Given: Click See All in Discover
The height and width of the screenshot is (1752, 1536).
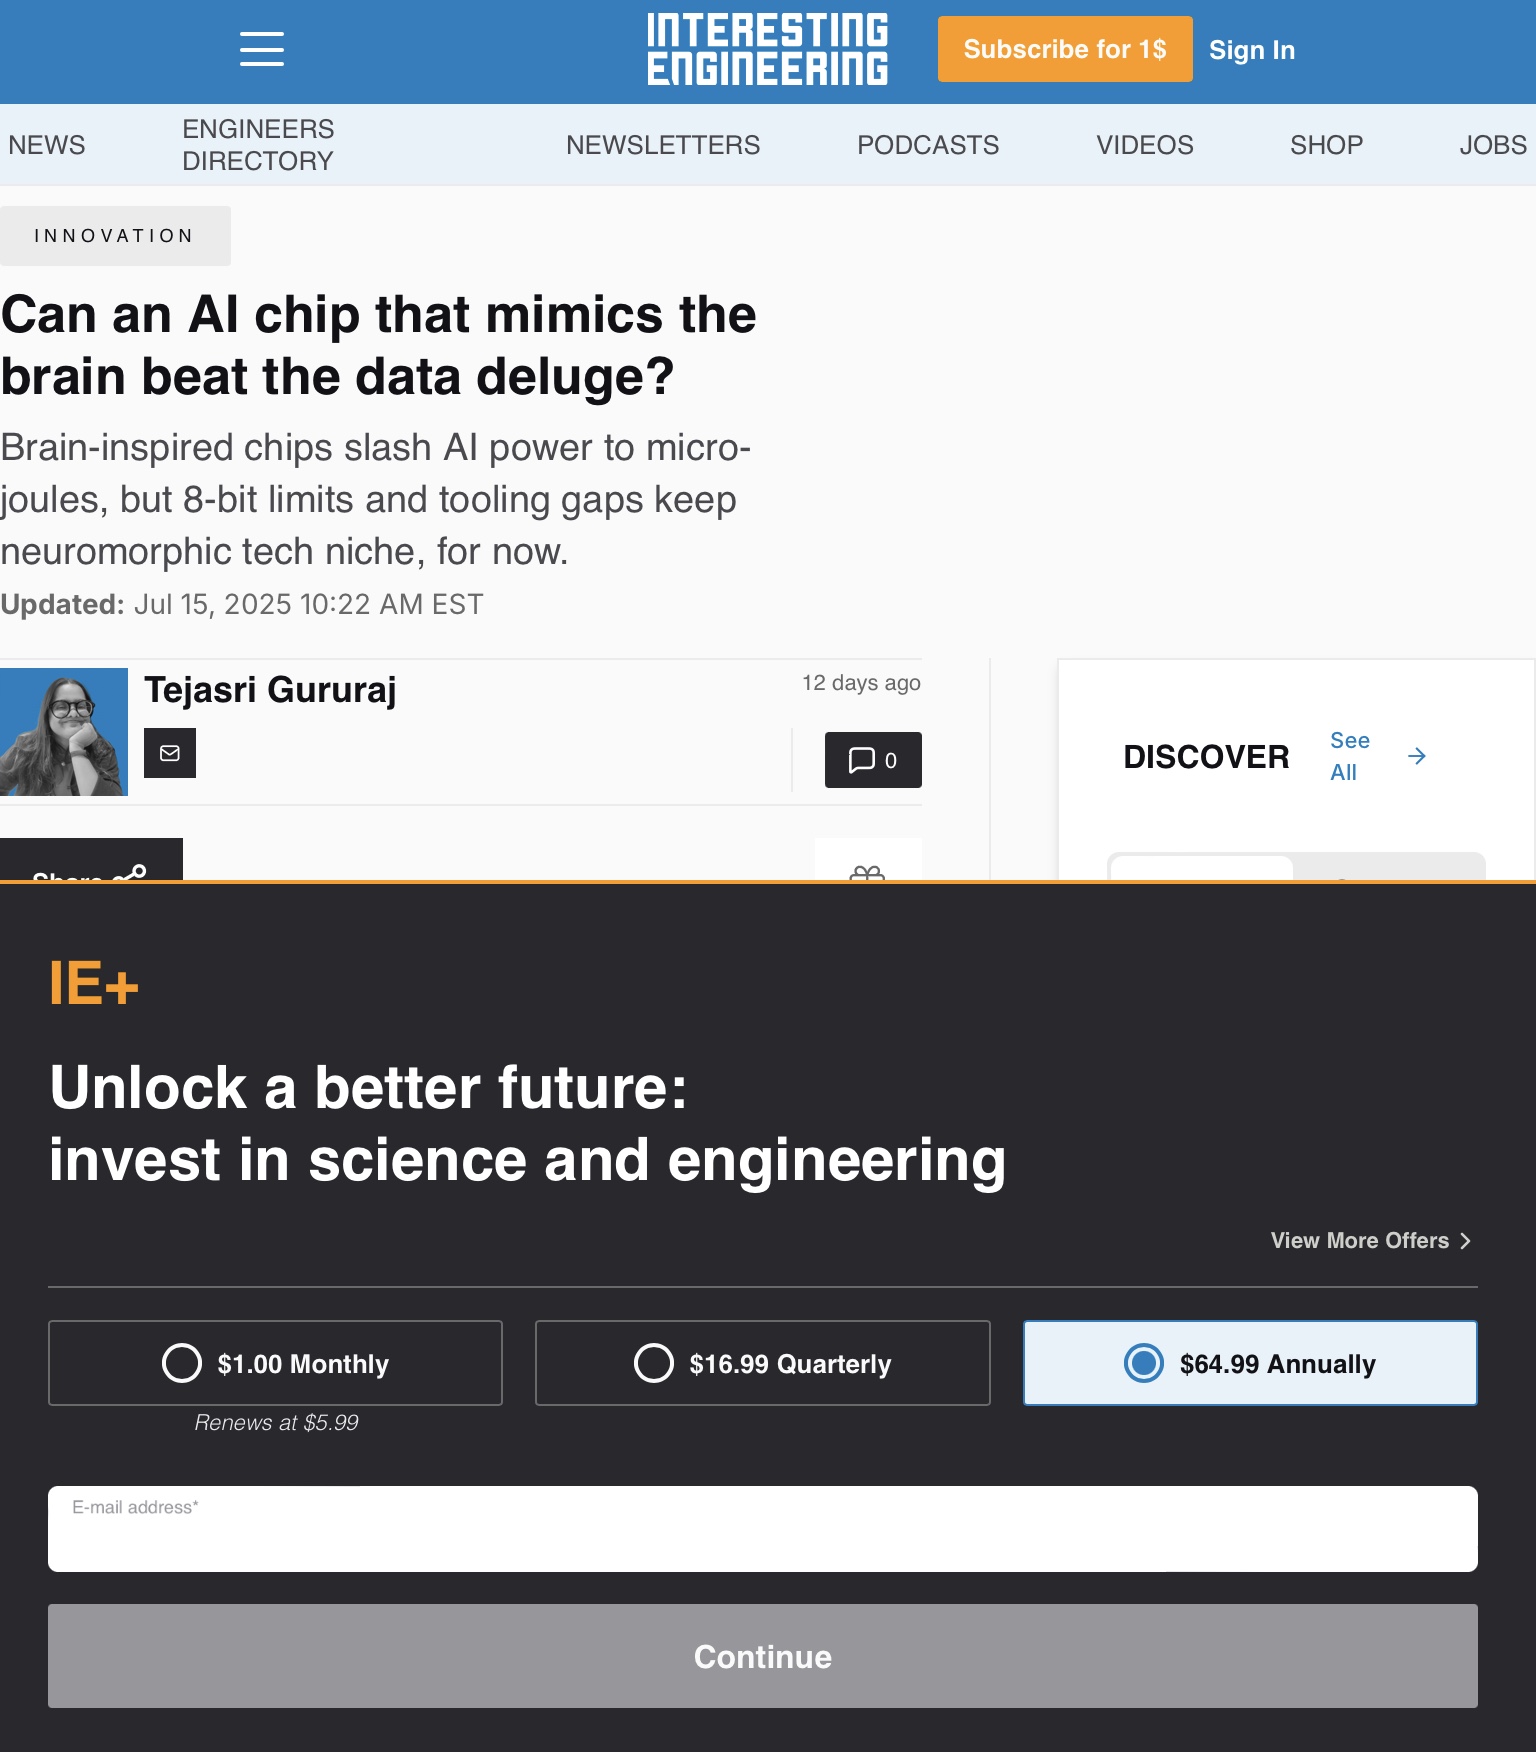Looking at the screenshot, I should tap(1349, 756).
